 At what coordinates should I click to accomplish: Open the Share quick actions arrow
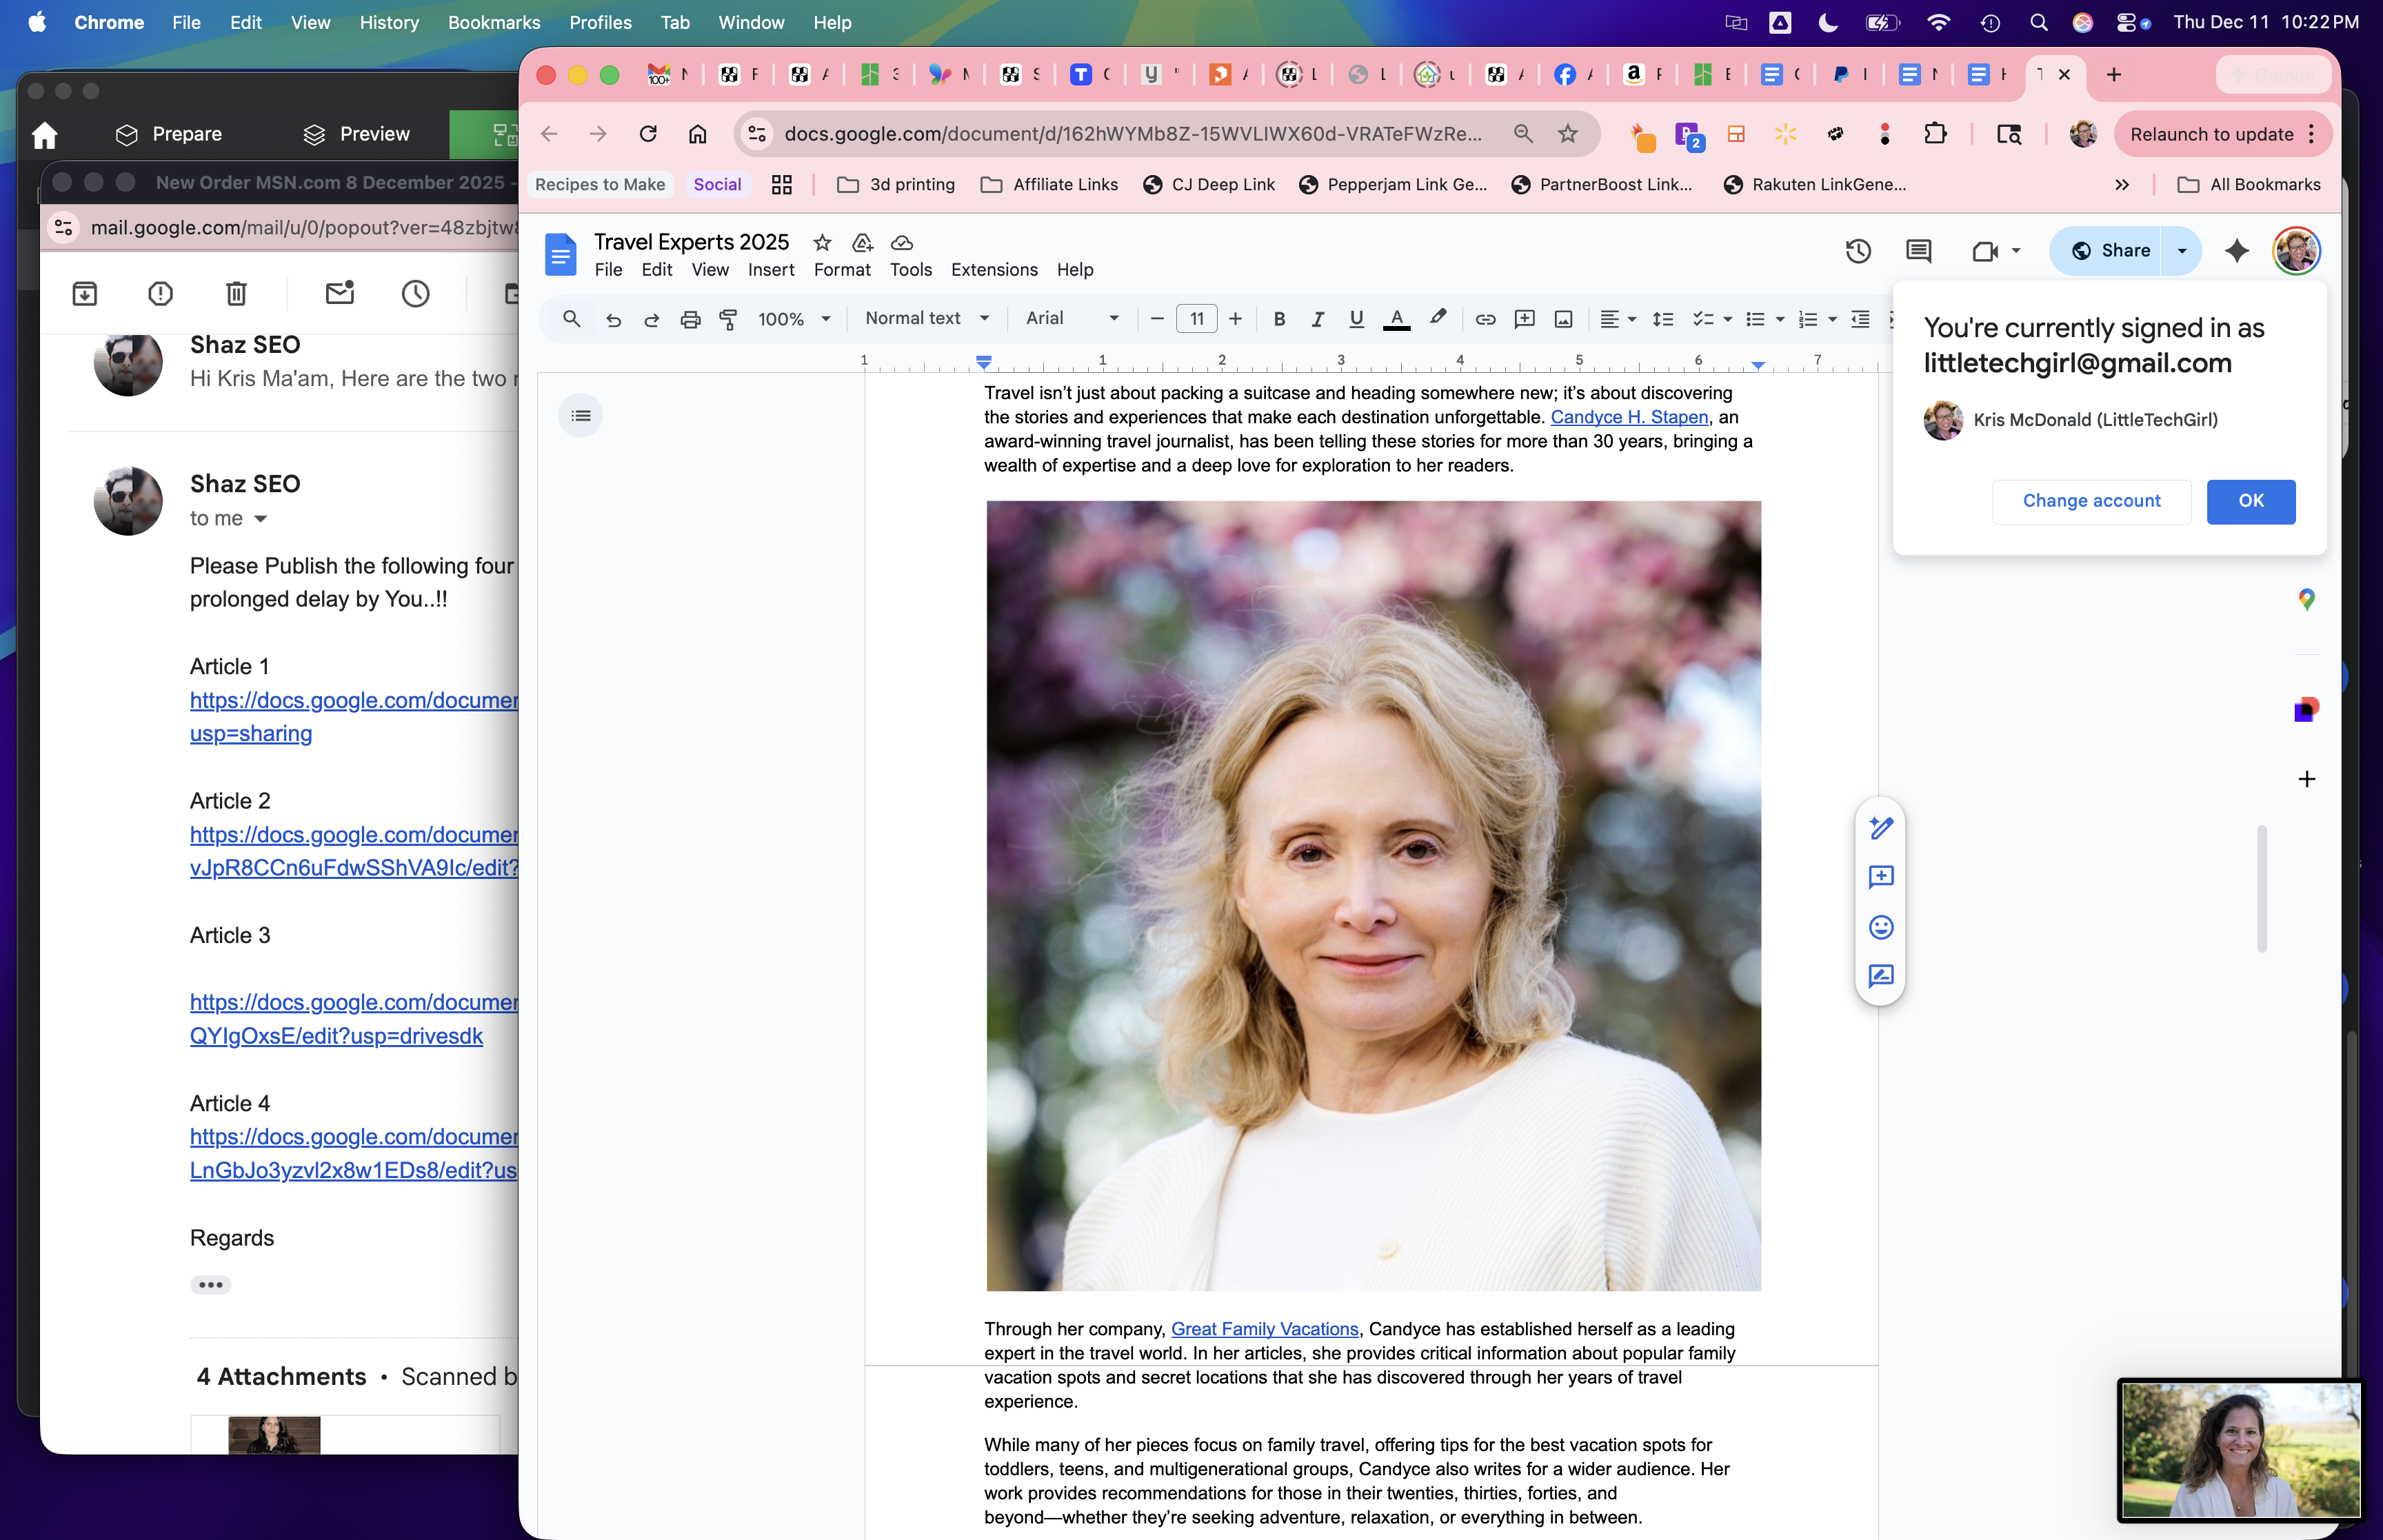pos(2182,251)
